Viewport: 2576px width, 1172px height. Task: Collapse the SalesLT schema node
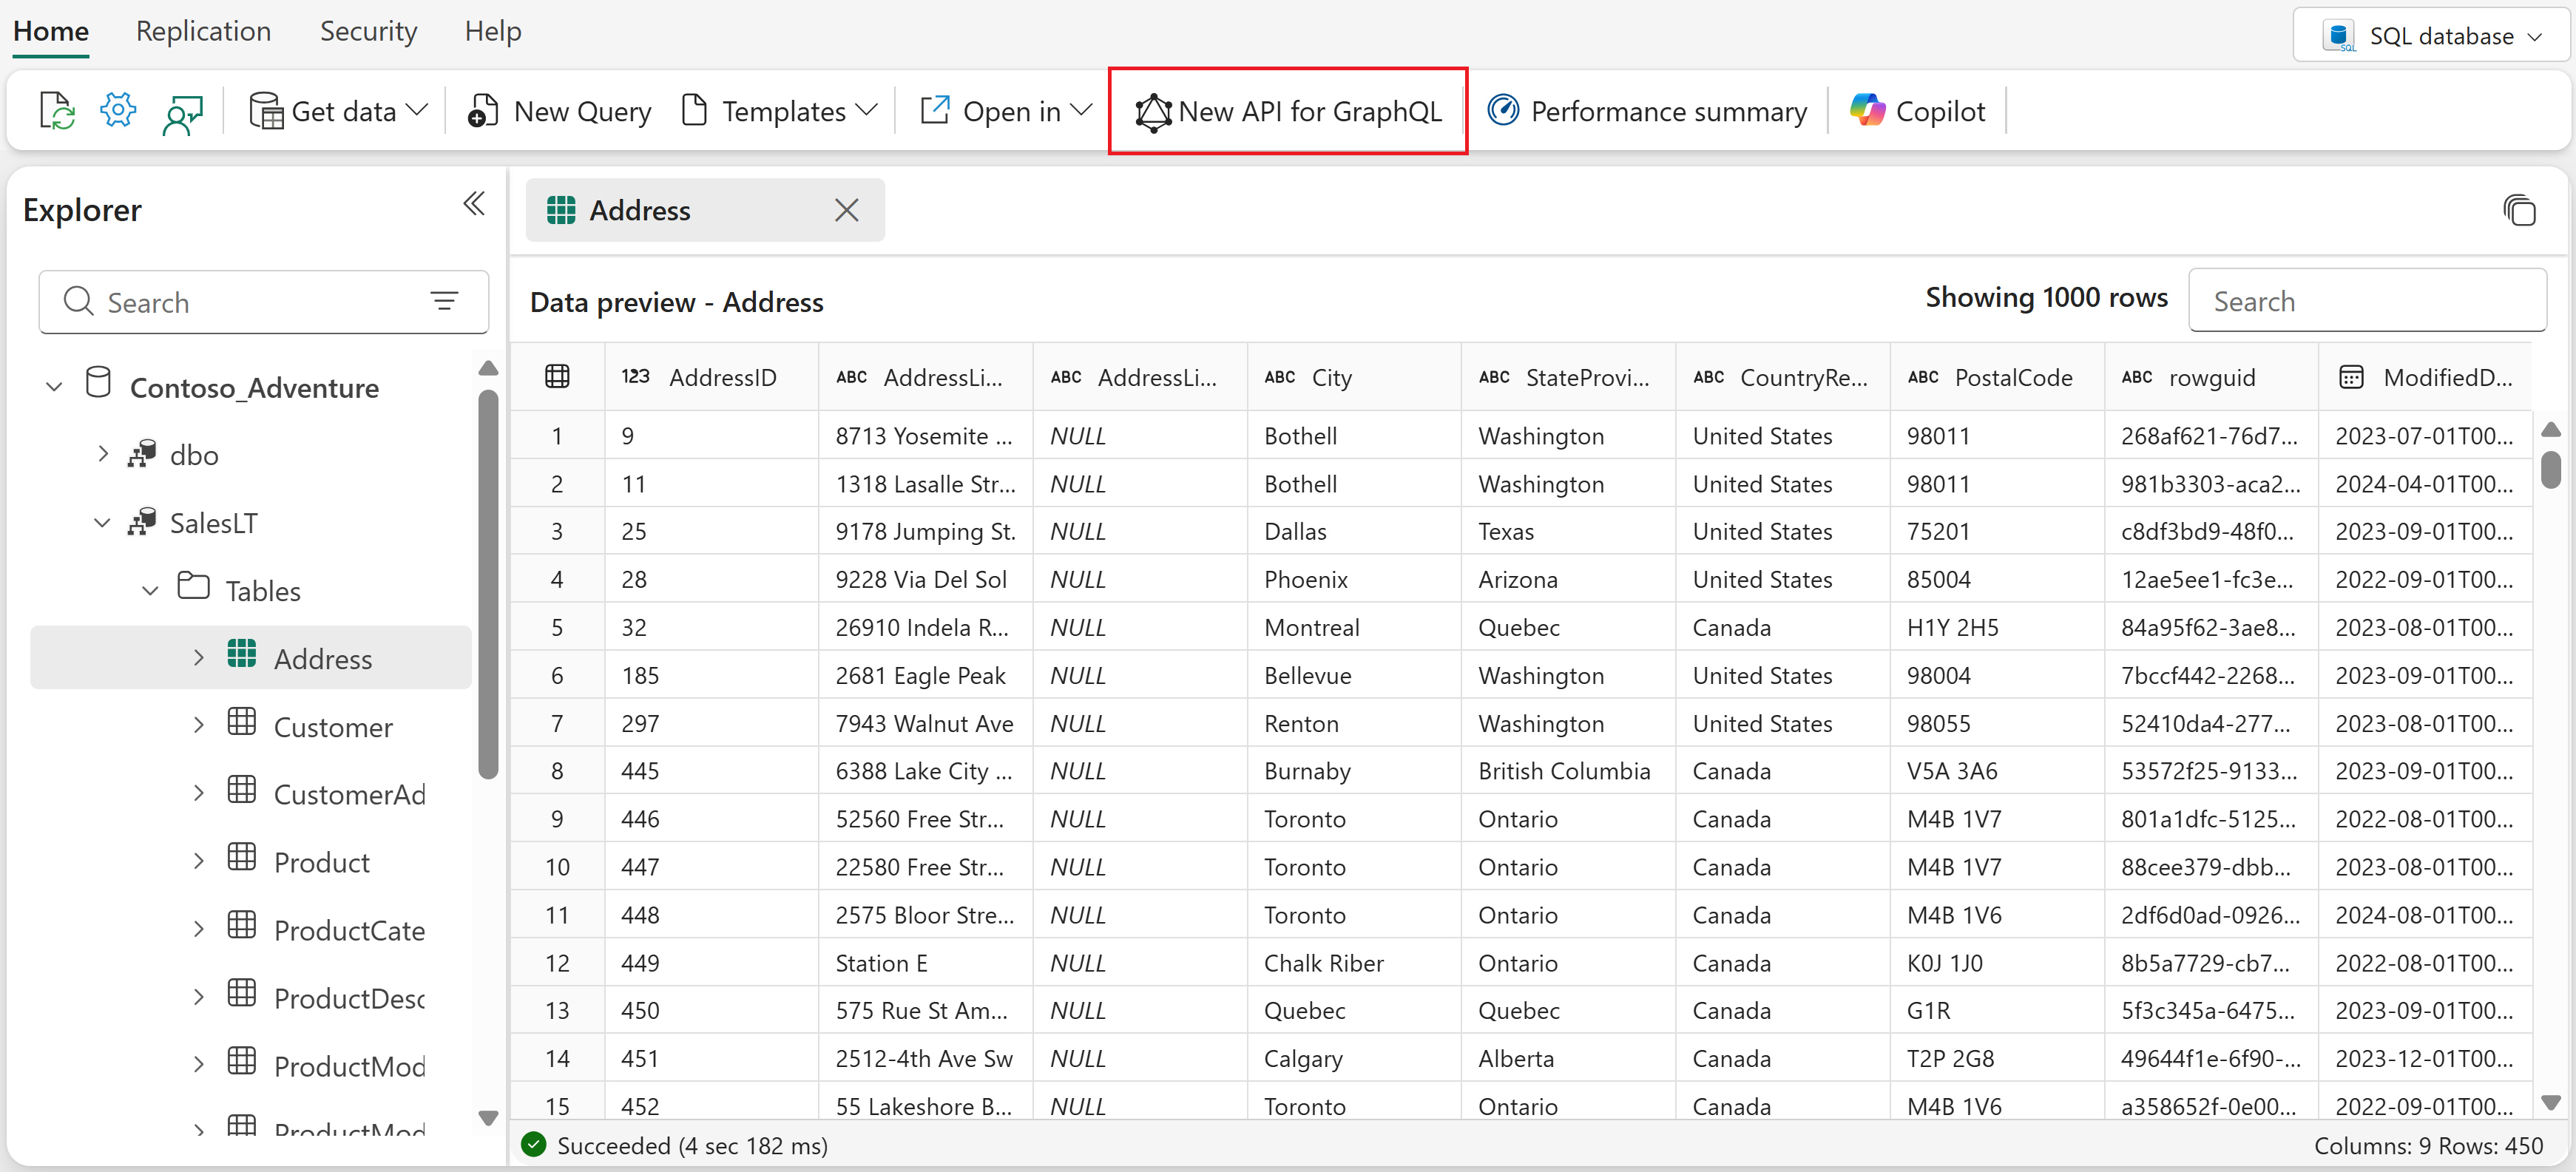[x=103, y=522]
